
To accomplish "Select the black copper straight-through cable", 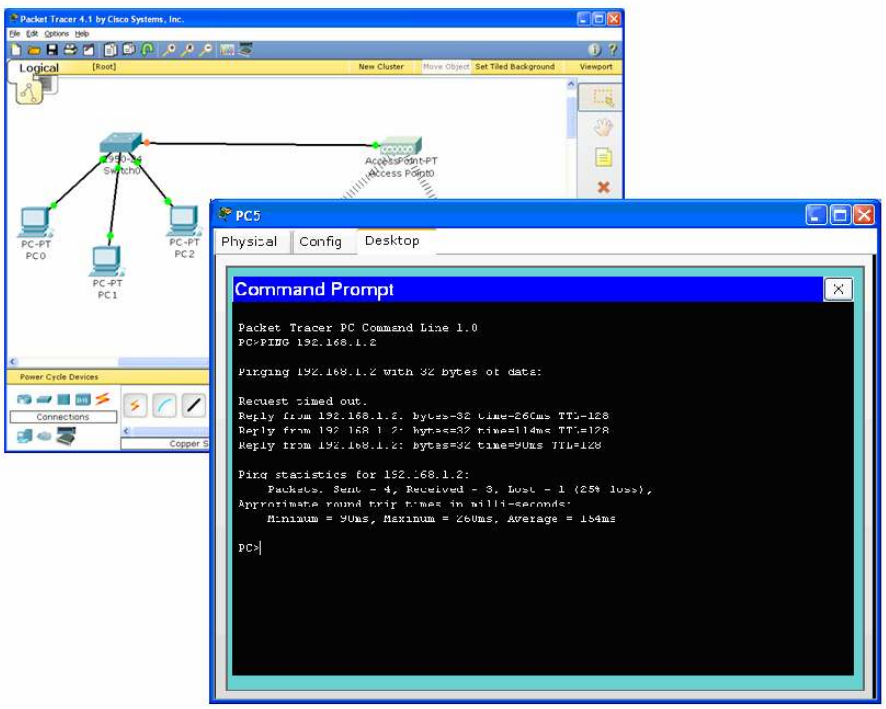I will 193,405.
